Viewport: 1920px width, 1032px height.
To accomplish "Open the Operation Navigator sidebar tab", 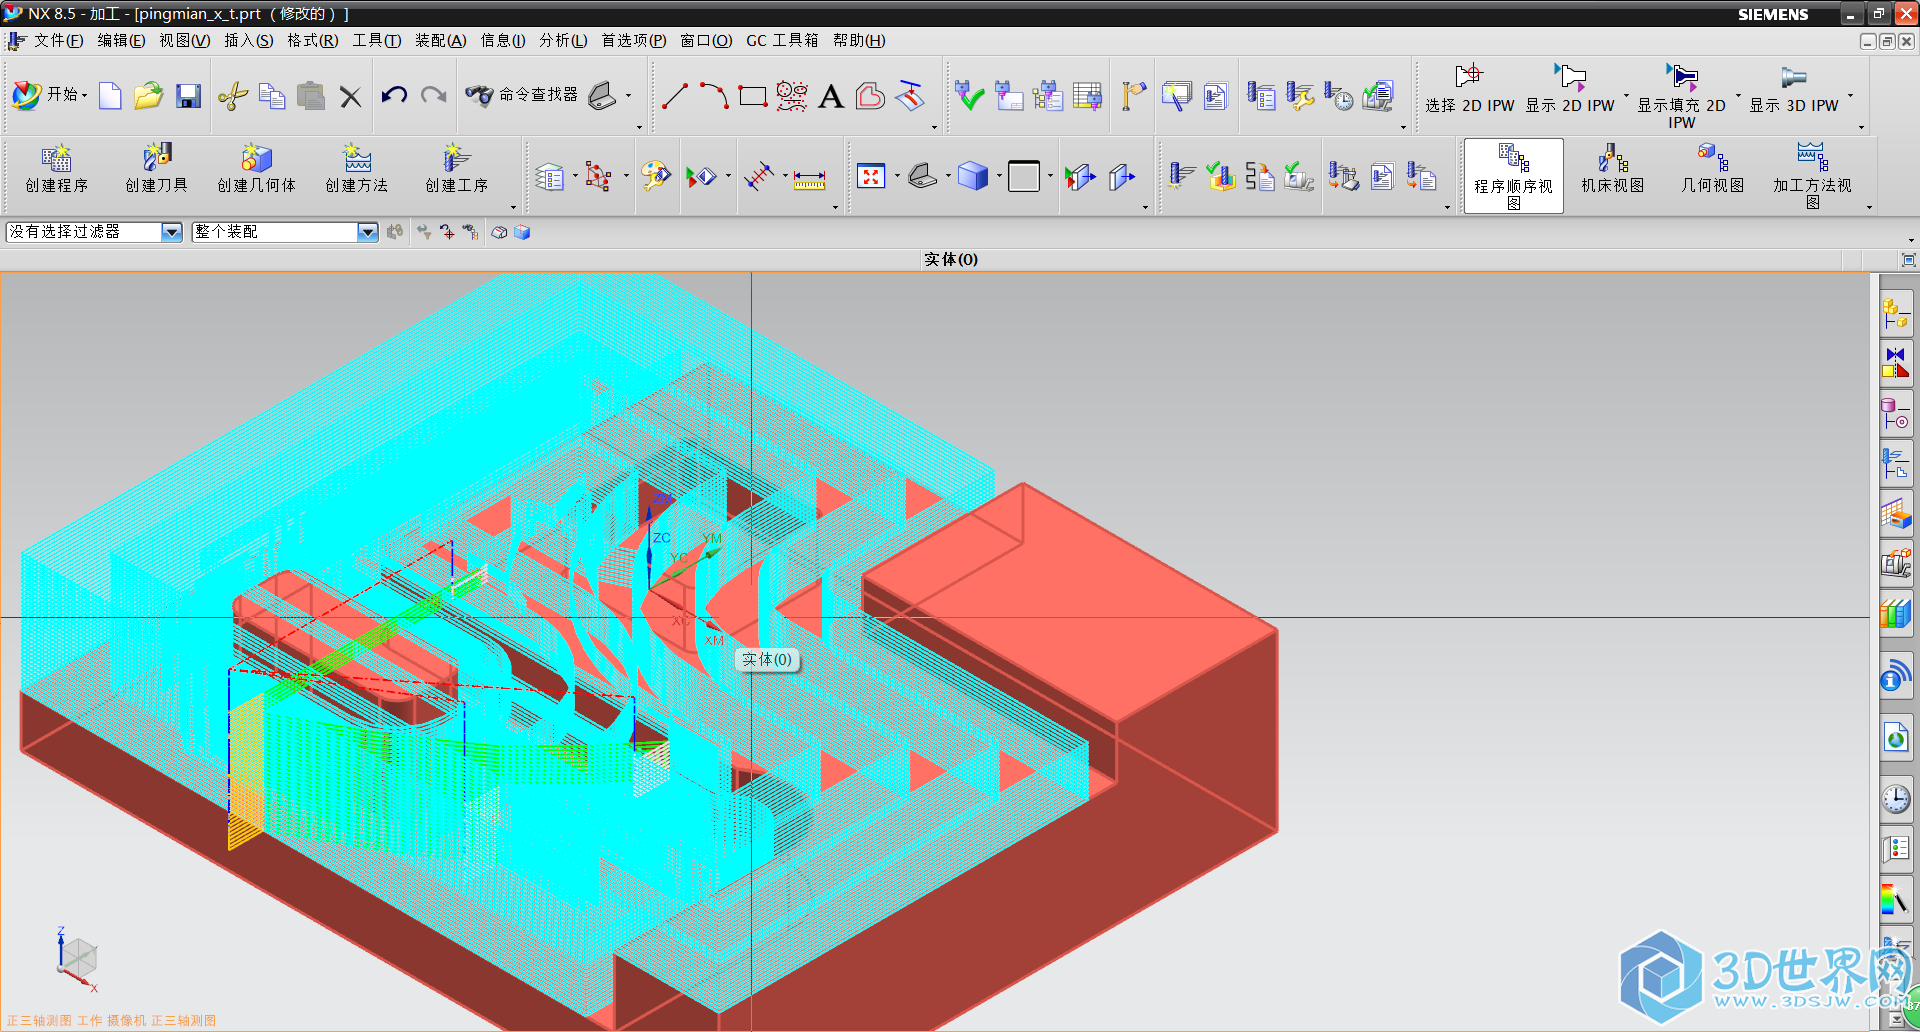I will 1895,464.
